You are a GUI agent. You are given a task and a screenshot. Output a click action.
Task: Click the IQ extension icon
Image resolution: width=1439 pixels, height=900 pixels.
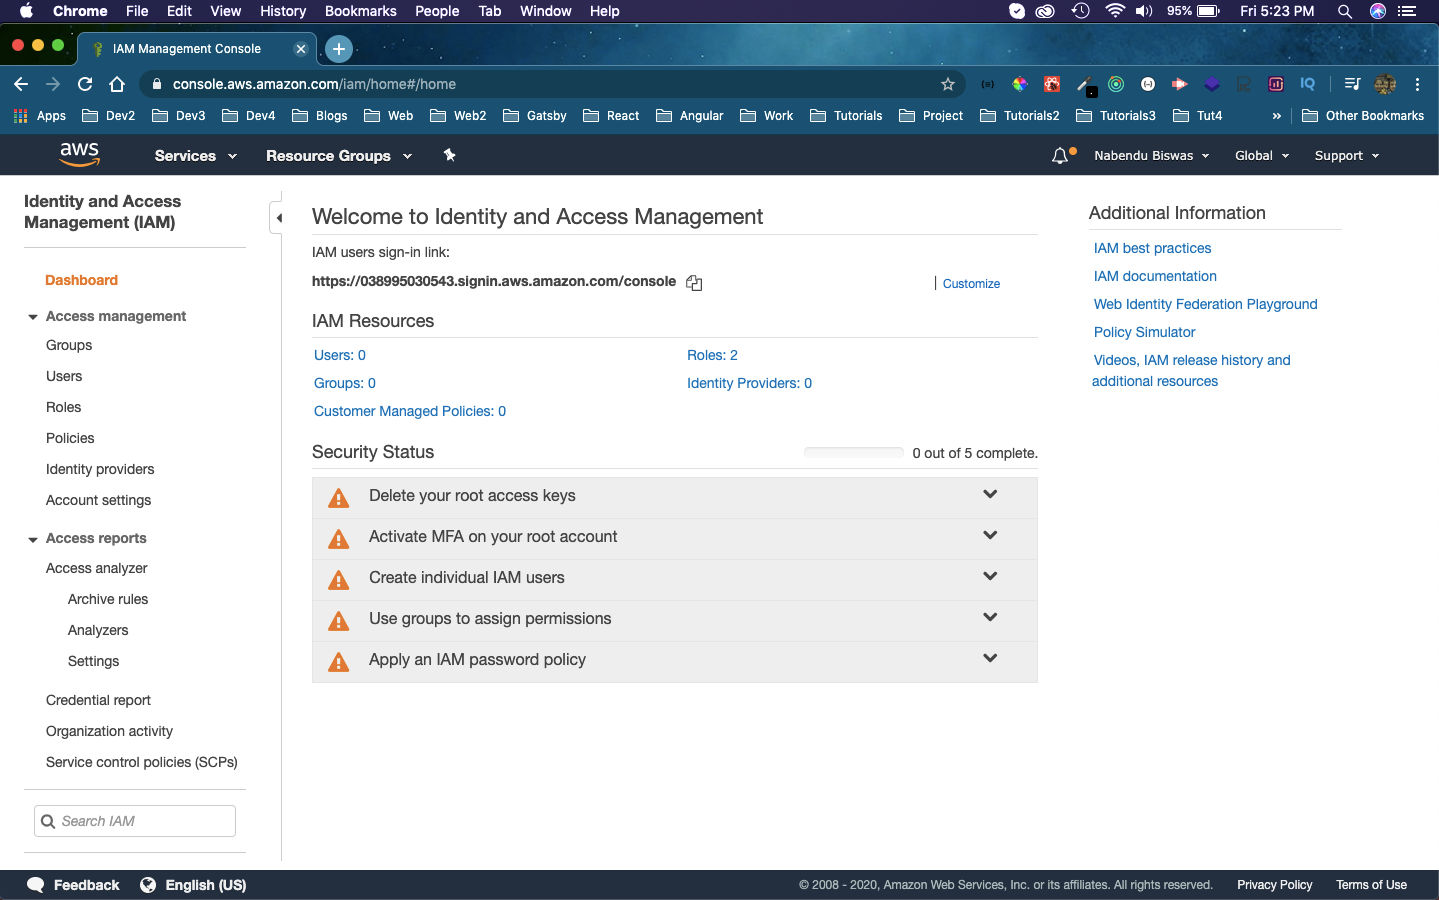(x=1307, y=84)
